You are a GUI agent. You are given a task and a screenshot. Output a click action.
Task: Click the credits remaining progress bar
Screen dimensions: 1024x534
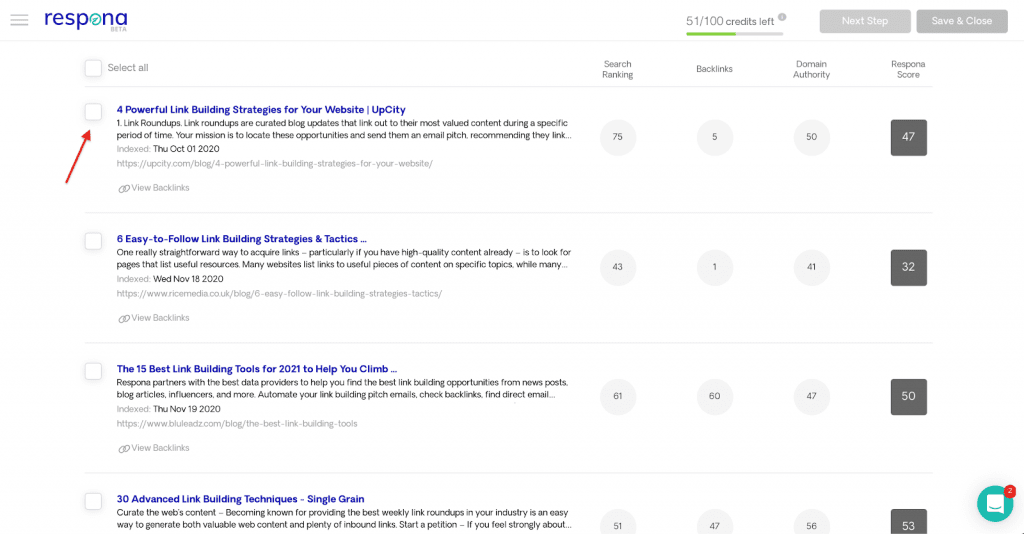(x=734, y=34)
